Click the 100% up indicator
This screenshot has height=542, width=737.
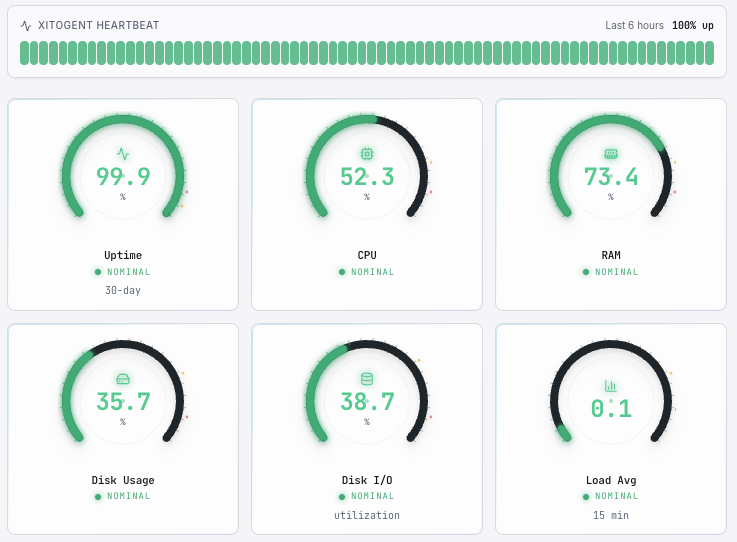[693, 25]
